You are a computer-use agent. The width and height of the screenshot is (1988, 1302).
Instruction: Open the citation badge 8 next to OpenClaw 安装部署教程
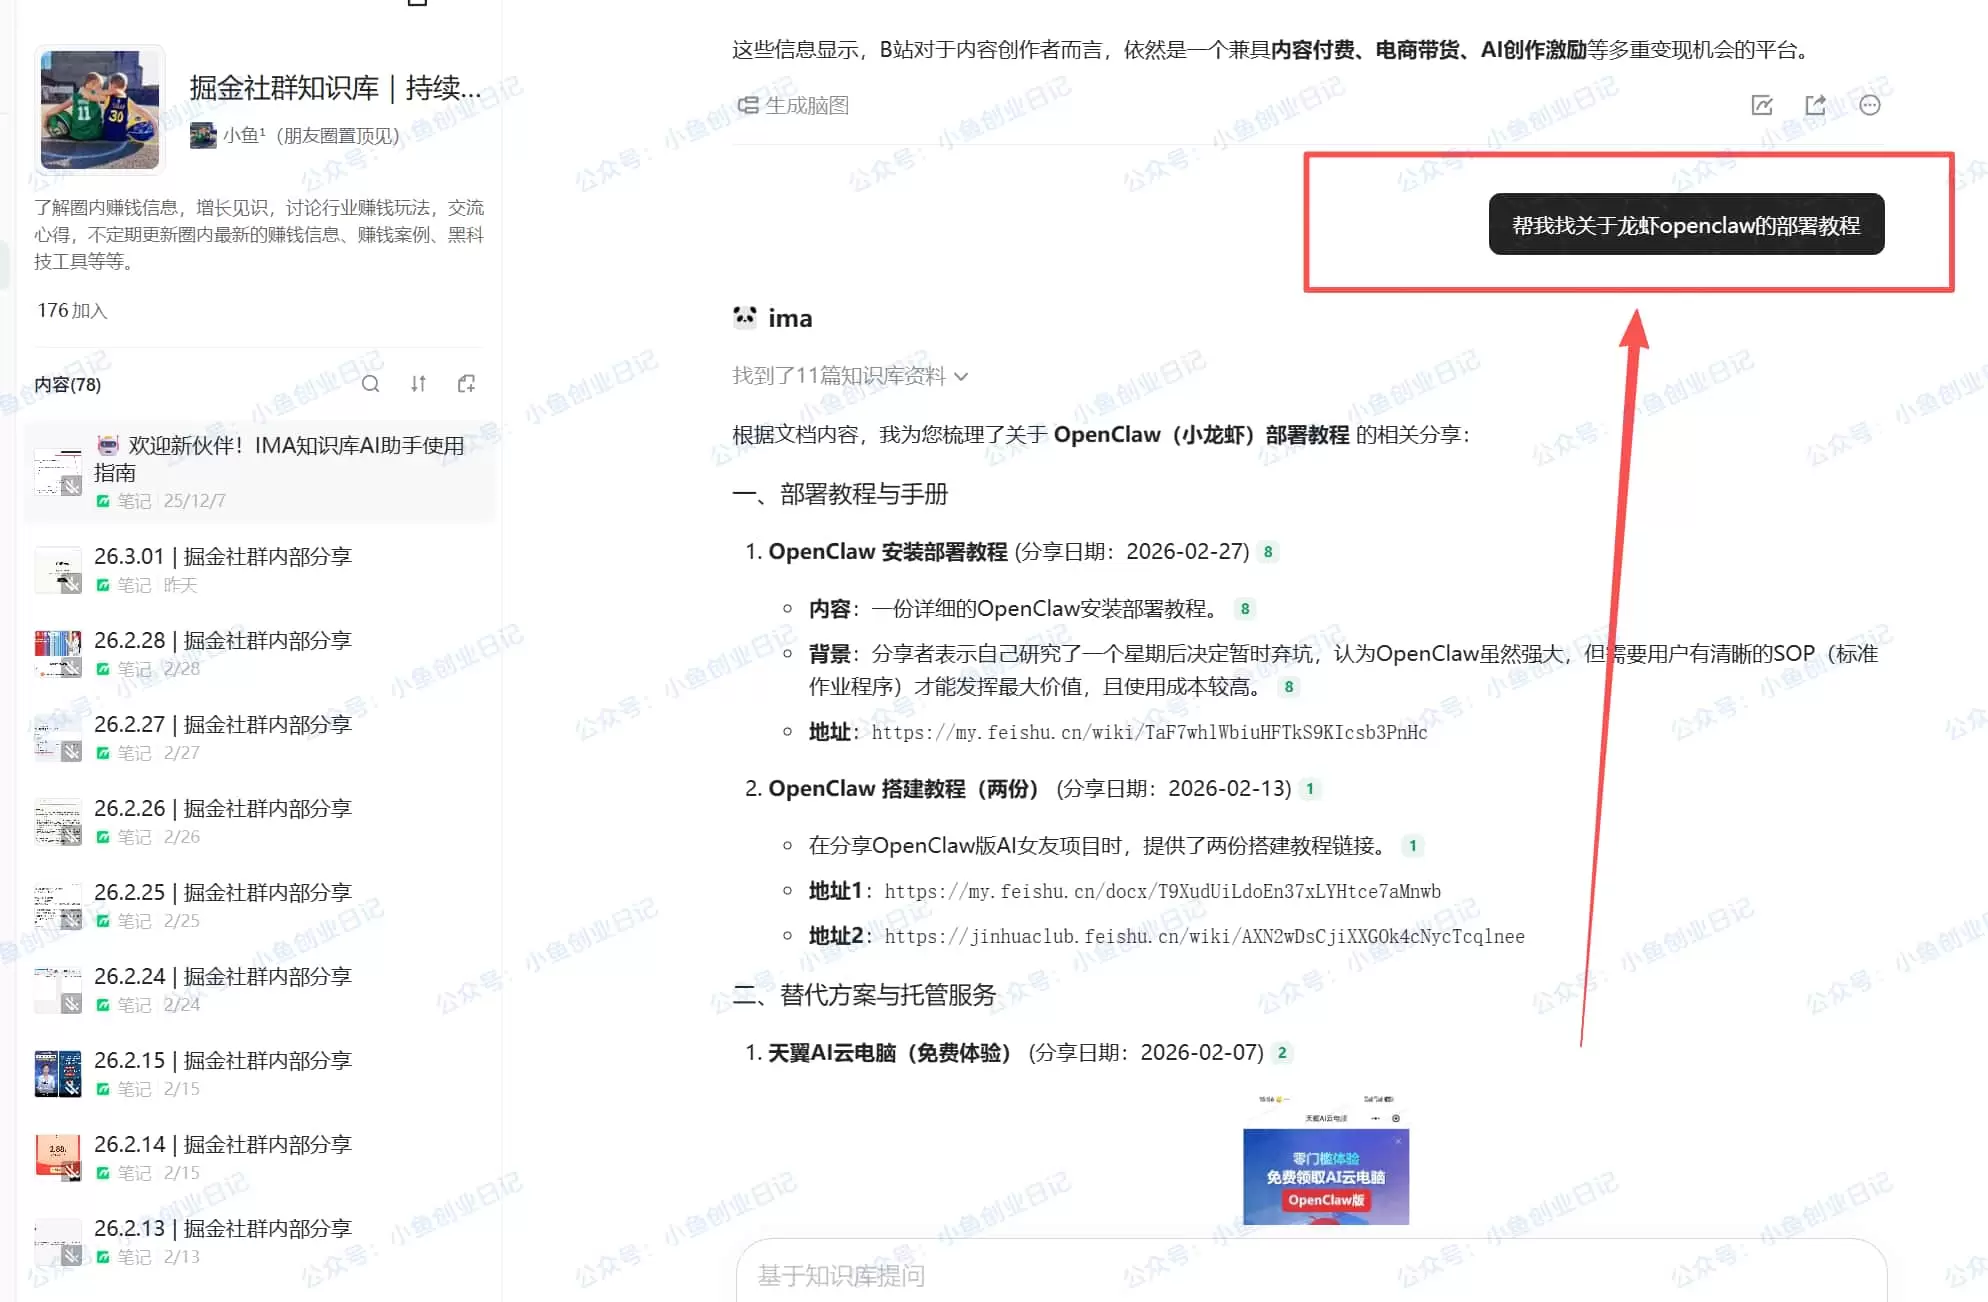[x=1269, y=551]
